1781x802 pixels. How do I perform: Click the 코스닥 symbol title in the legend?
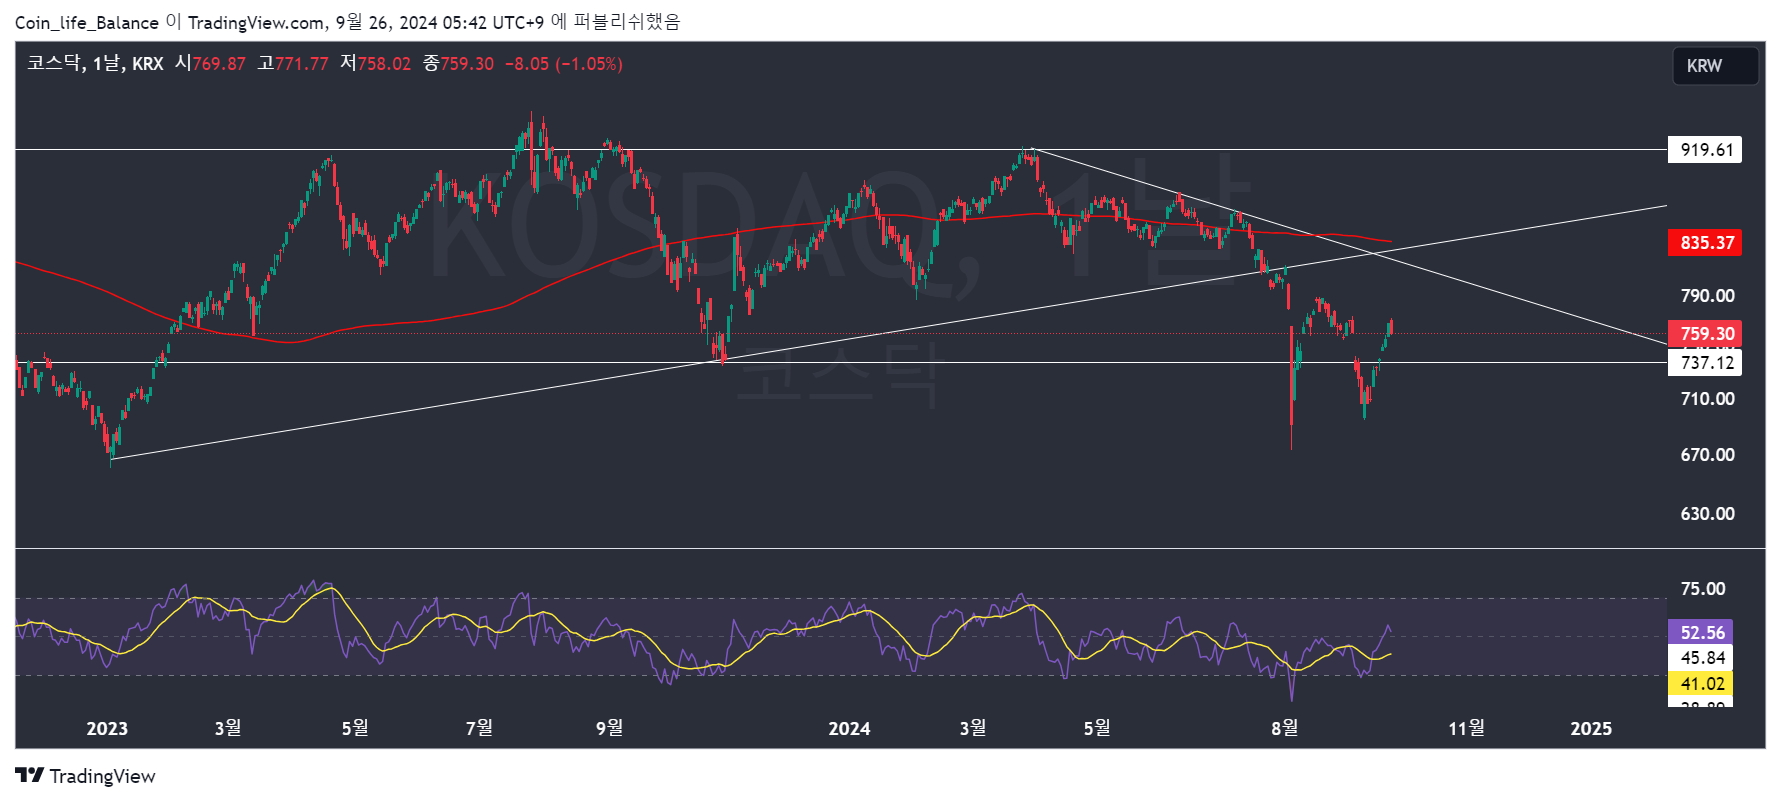[54, 63]
